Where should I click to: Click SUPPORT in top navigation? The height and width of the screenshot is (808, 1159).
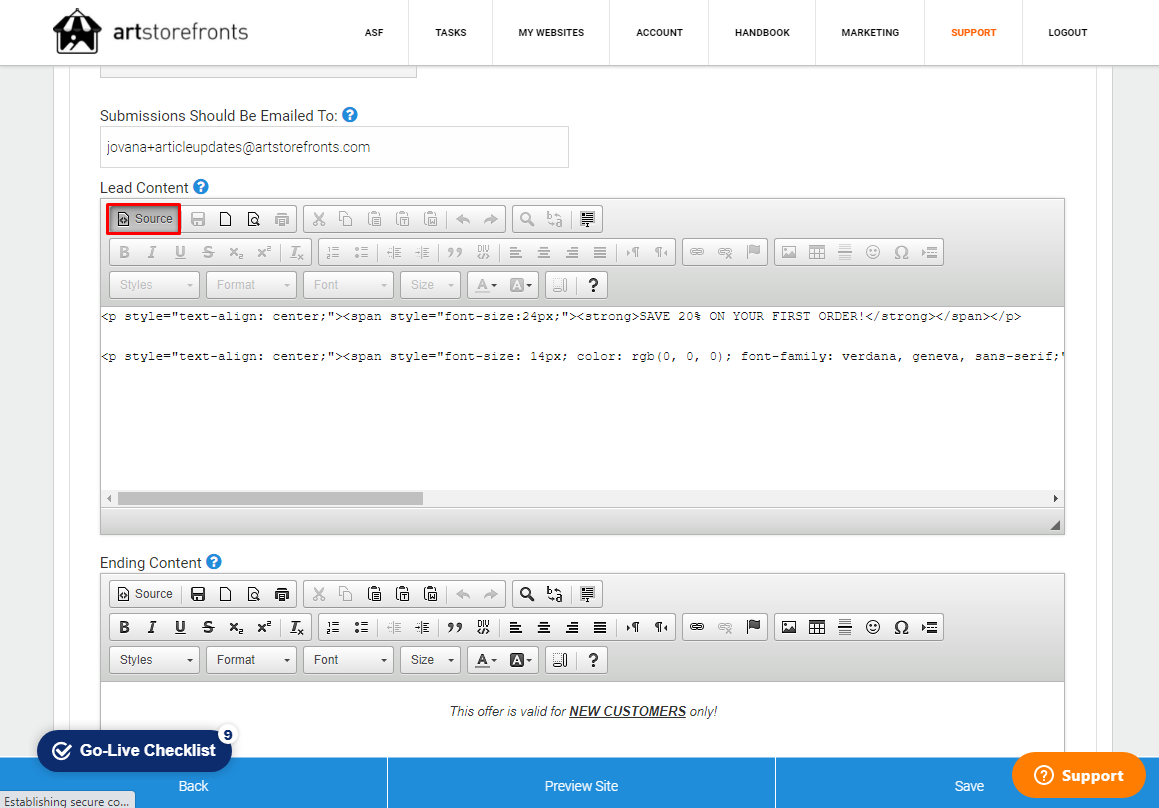[x=973, y=33]
